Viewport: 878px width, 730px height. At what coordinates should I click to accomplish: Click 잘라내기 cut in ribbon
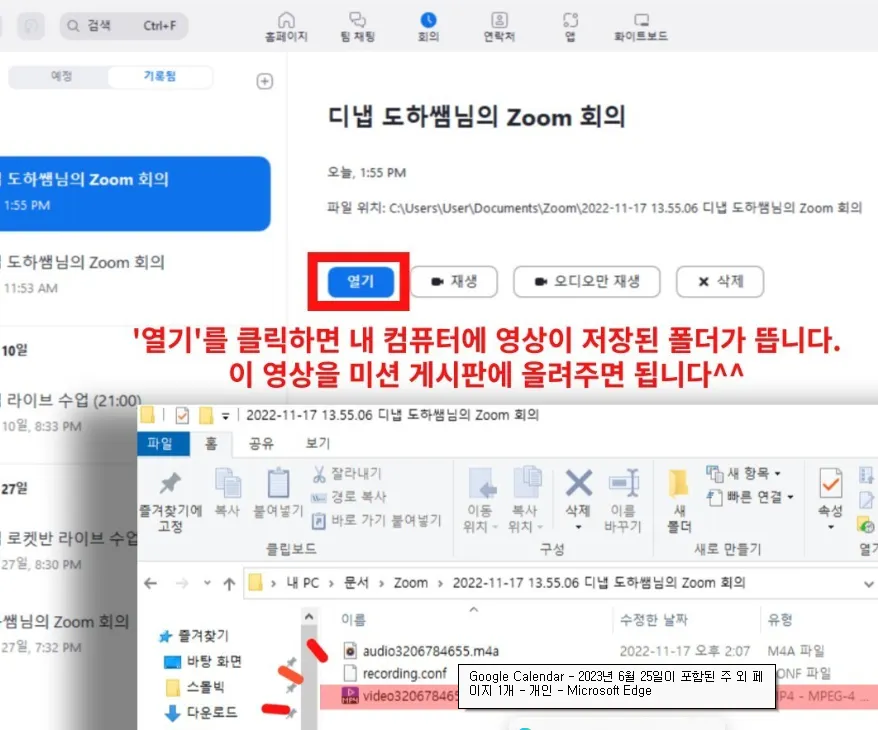pyautogui.click(x=347, y=474)
